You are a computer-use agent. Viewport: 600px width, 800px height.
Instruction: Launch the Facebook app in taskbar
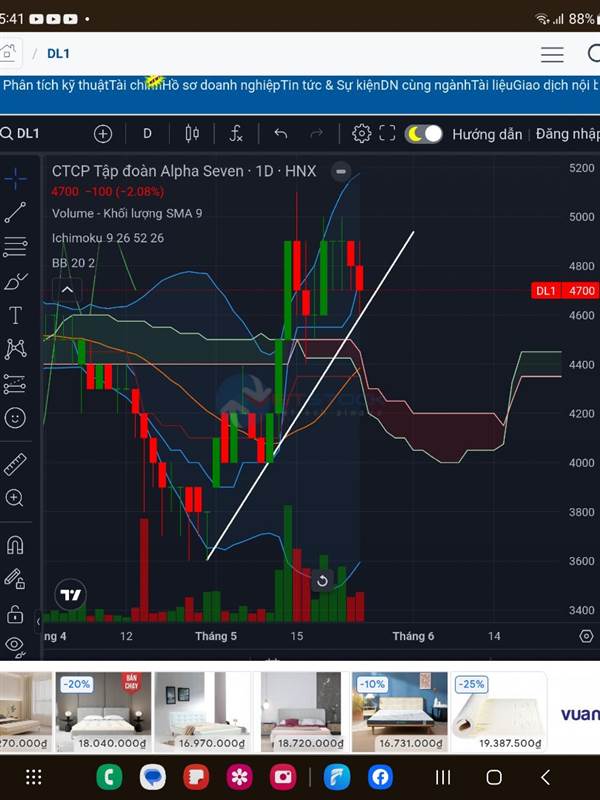pyautogui.click(x=381, y=777)
